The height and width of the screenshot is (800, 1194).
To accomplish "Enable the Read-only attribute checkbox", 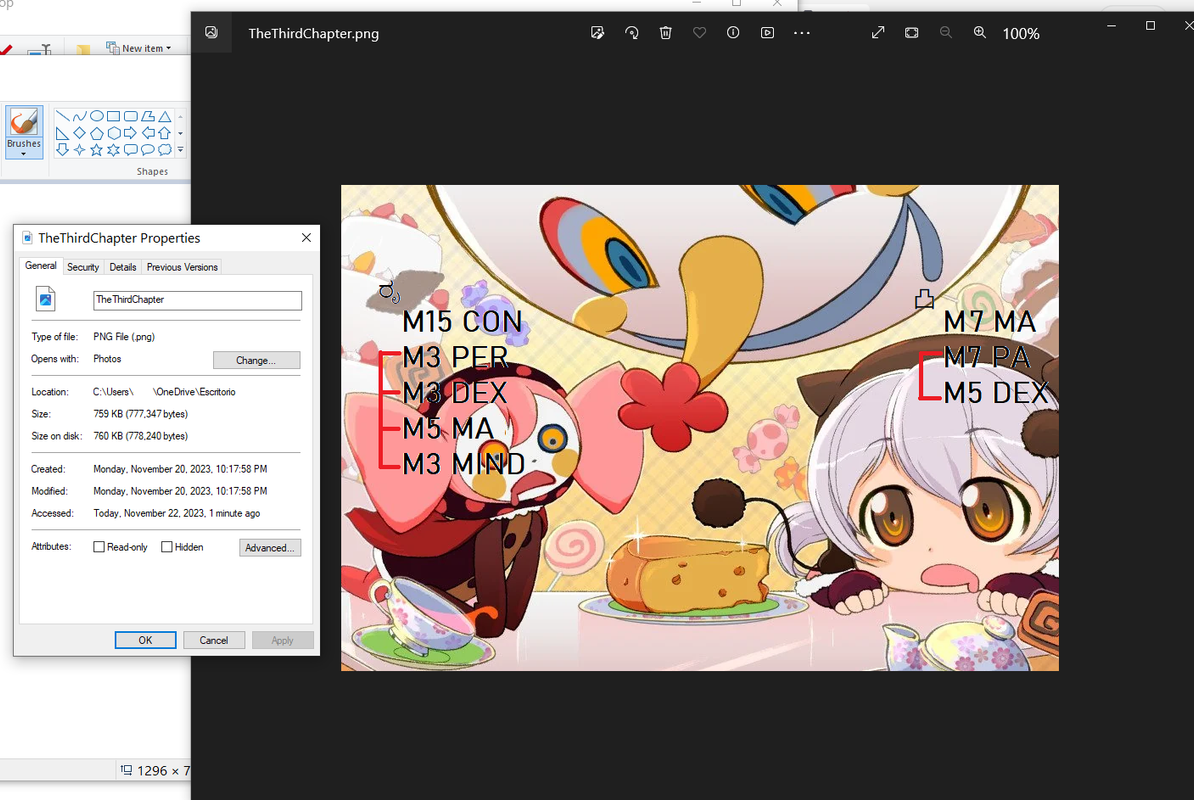I will click(x=99, y=547).
